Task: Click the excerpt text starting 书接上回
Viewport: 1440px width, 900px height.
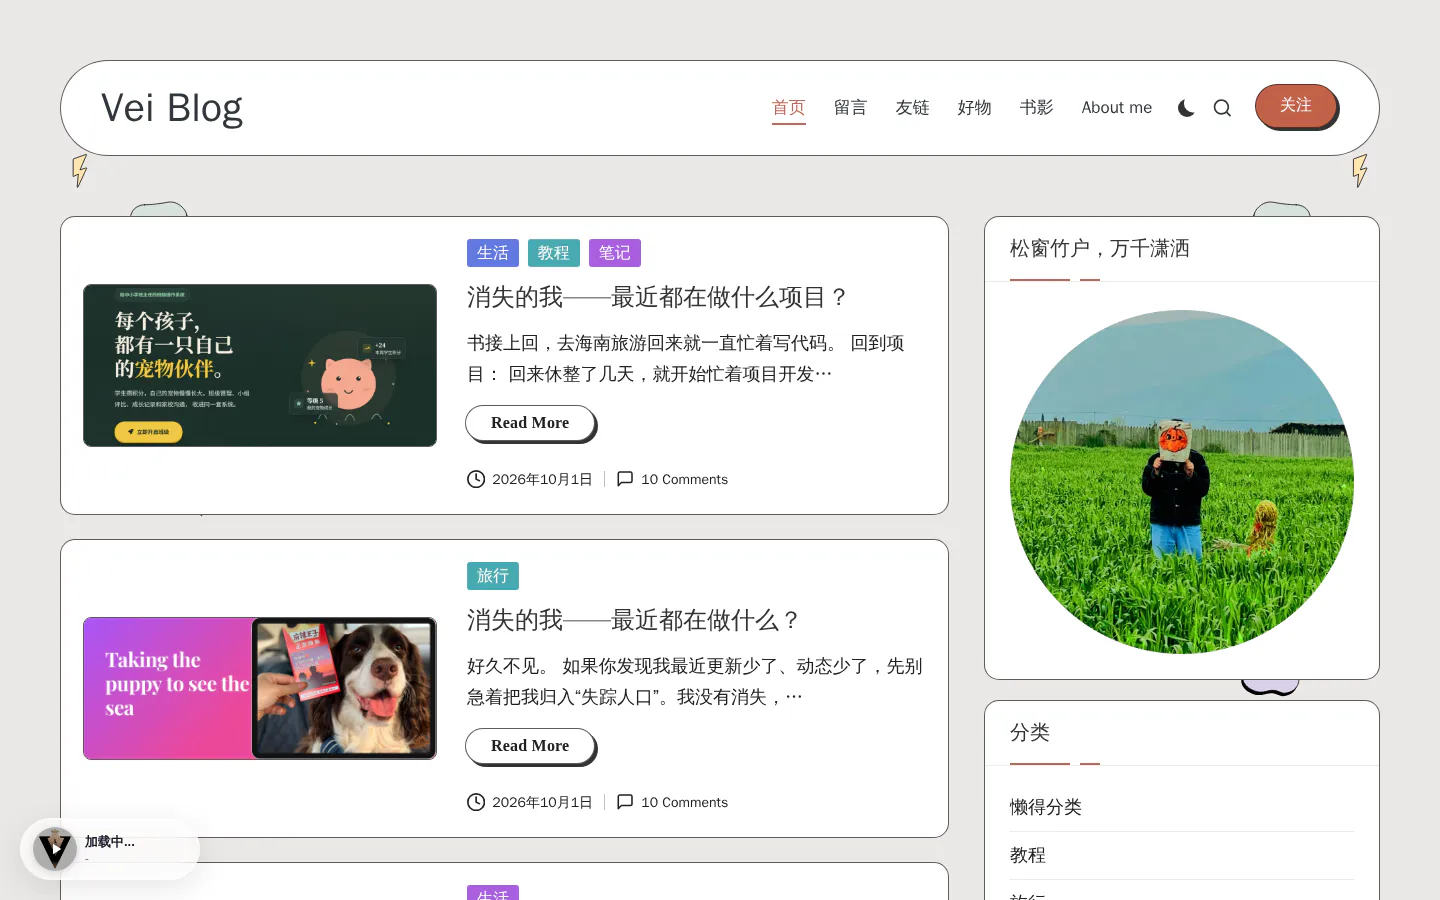Action: tap(686, 358)
